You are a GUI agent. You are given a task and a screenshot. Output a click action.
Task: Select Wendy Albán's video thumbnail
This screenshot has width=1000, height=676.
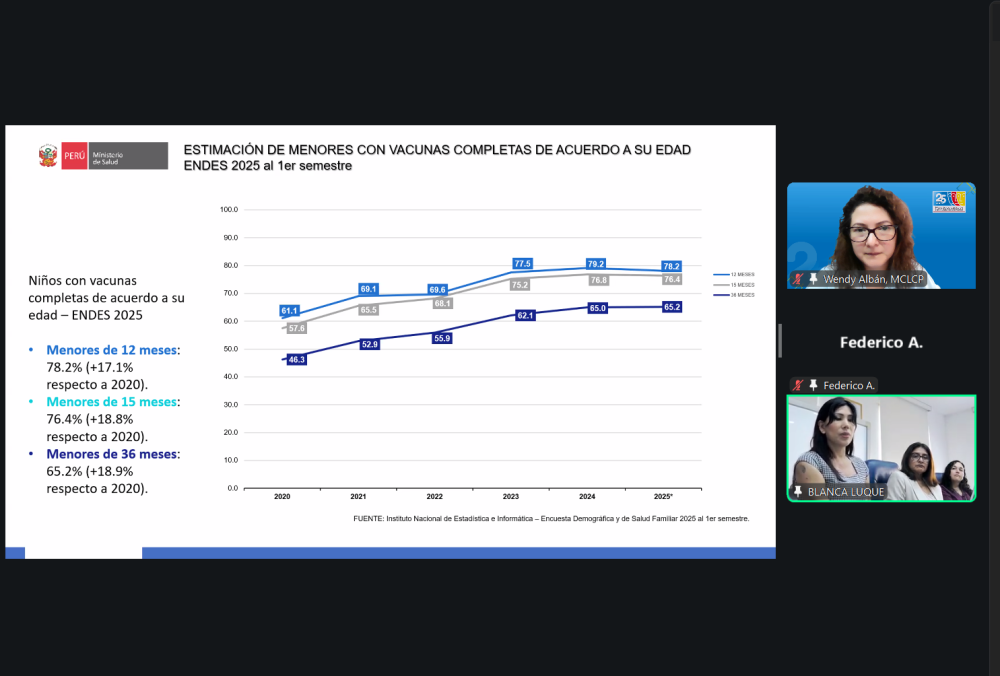pyautogui.click(x=881, y=235)
